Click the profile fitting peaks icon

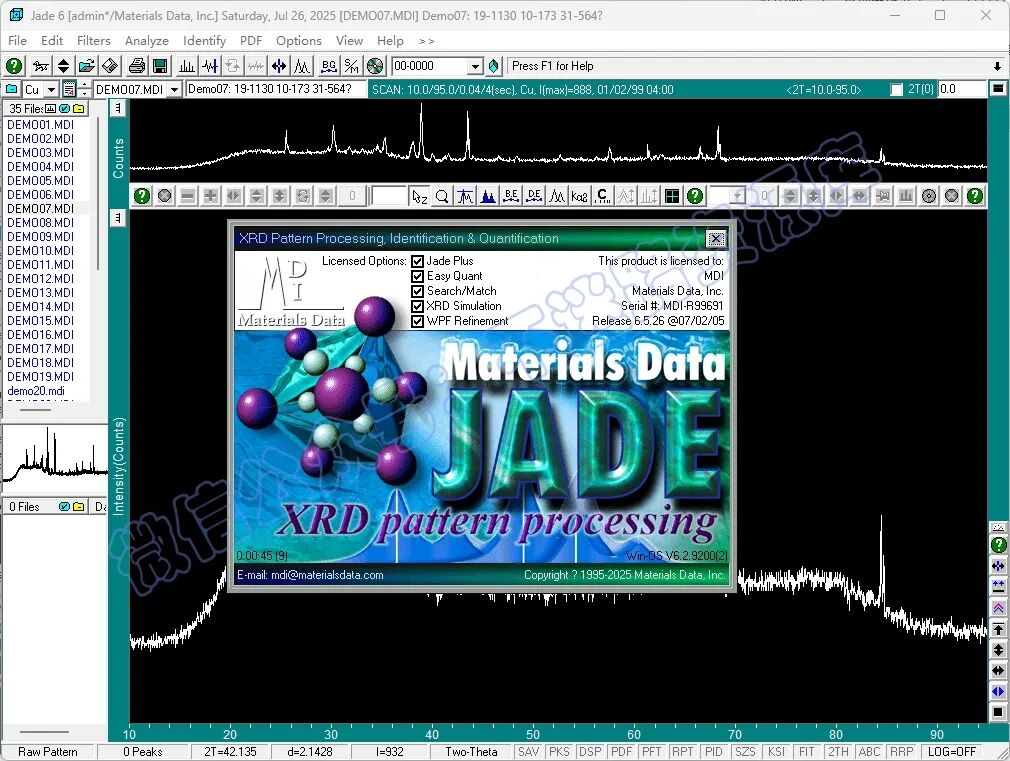(301, 66)
